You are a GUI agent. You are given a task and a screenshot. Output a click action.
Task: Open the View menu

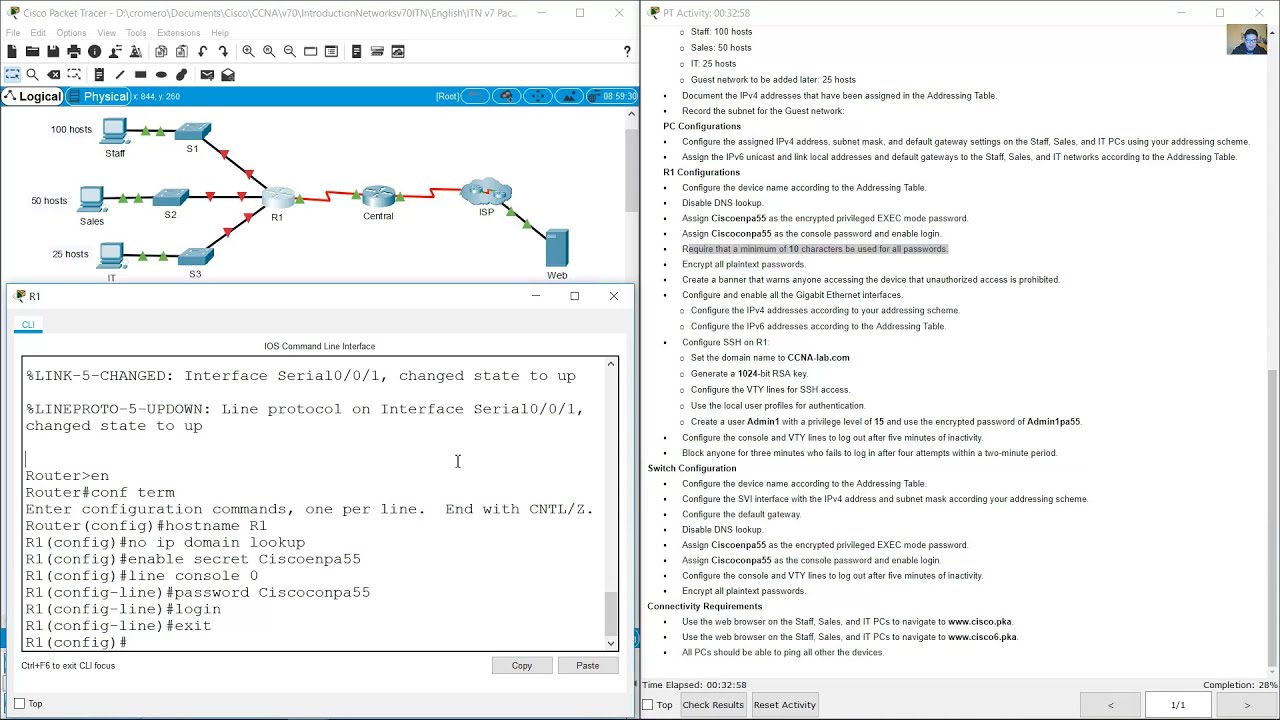105,33
